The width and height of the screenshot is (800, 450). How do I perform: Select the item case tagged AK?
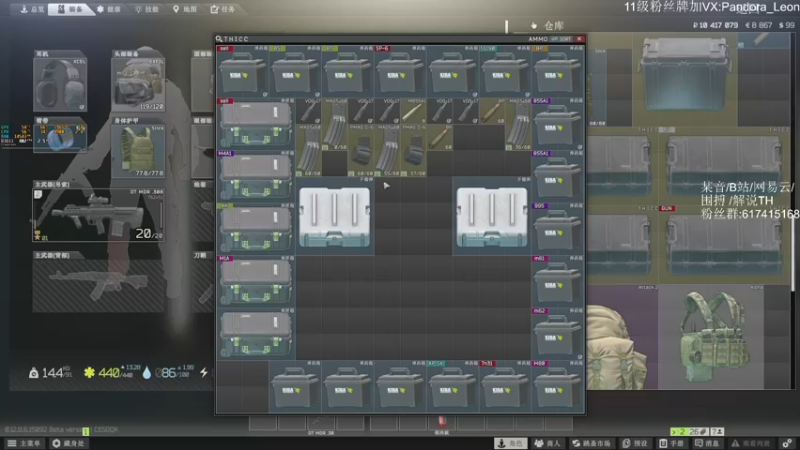point(256,229)
